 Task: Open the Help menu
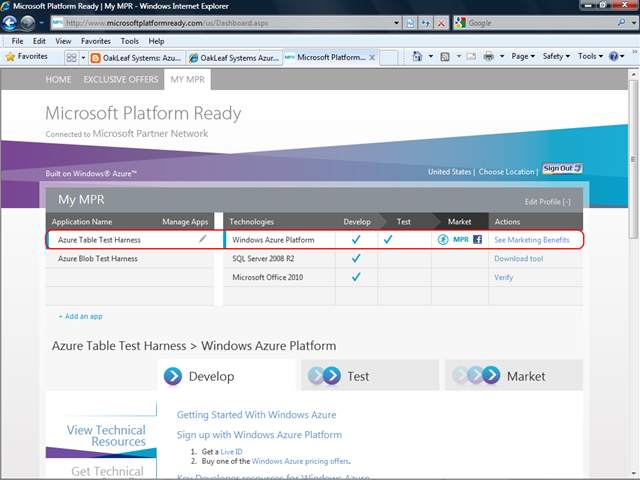(156, 41)
